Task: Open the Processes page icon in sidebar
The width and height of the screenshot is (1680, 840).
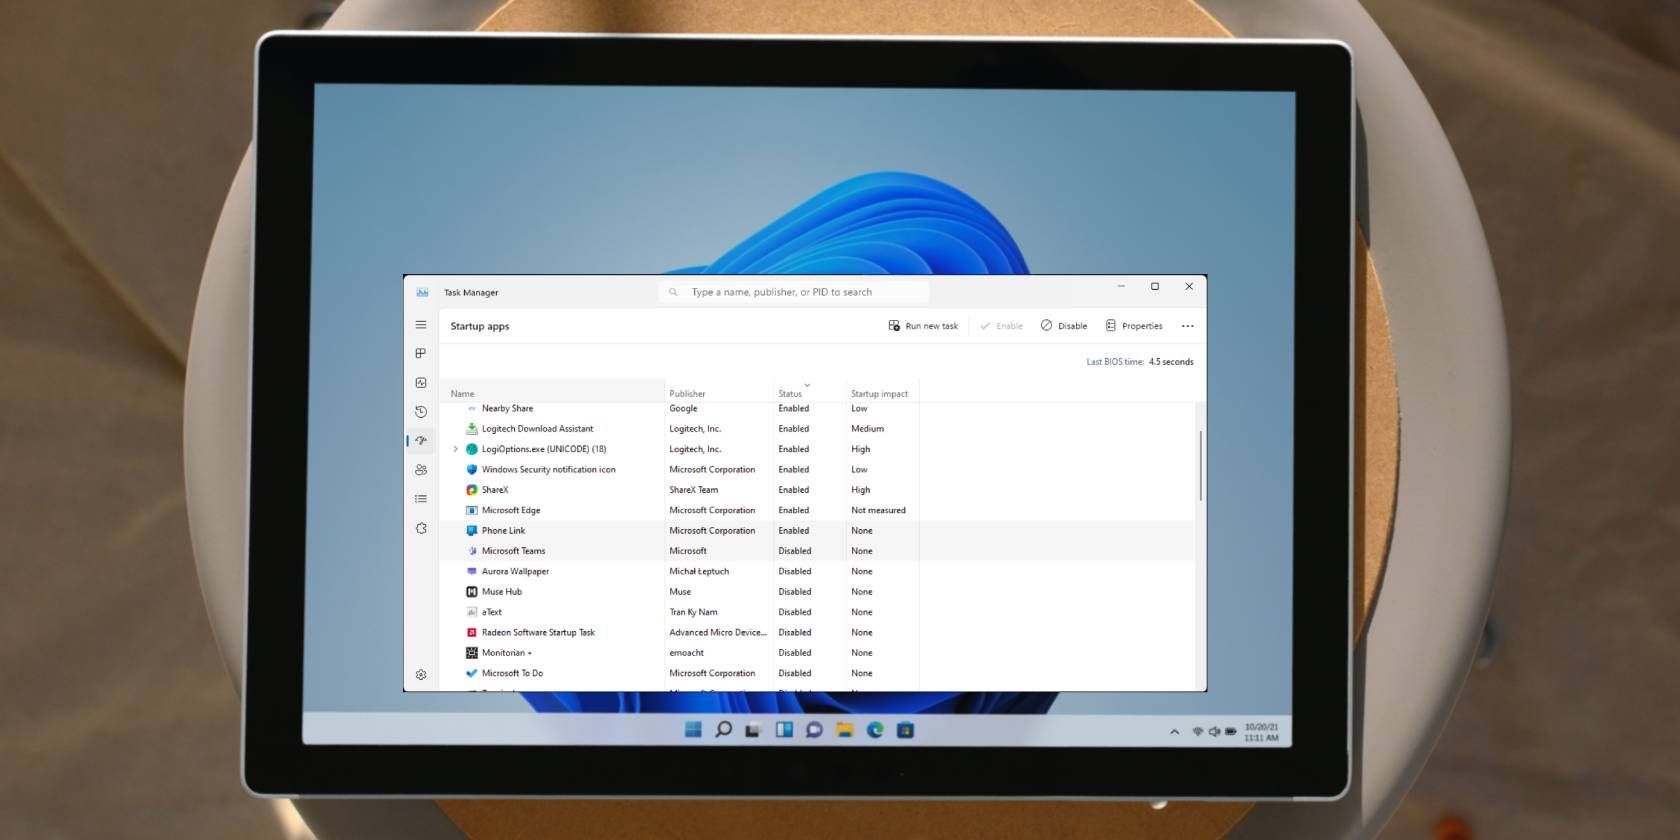Action: [421, 353]
